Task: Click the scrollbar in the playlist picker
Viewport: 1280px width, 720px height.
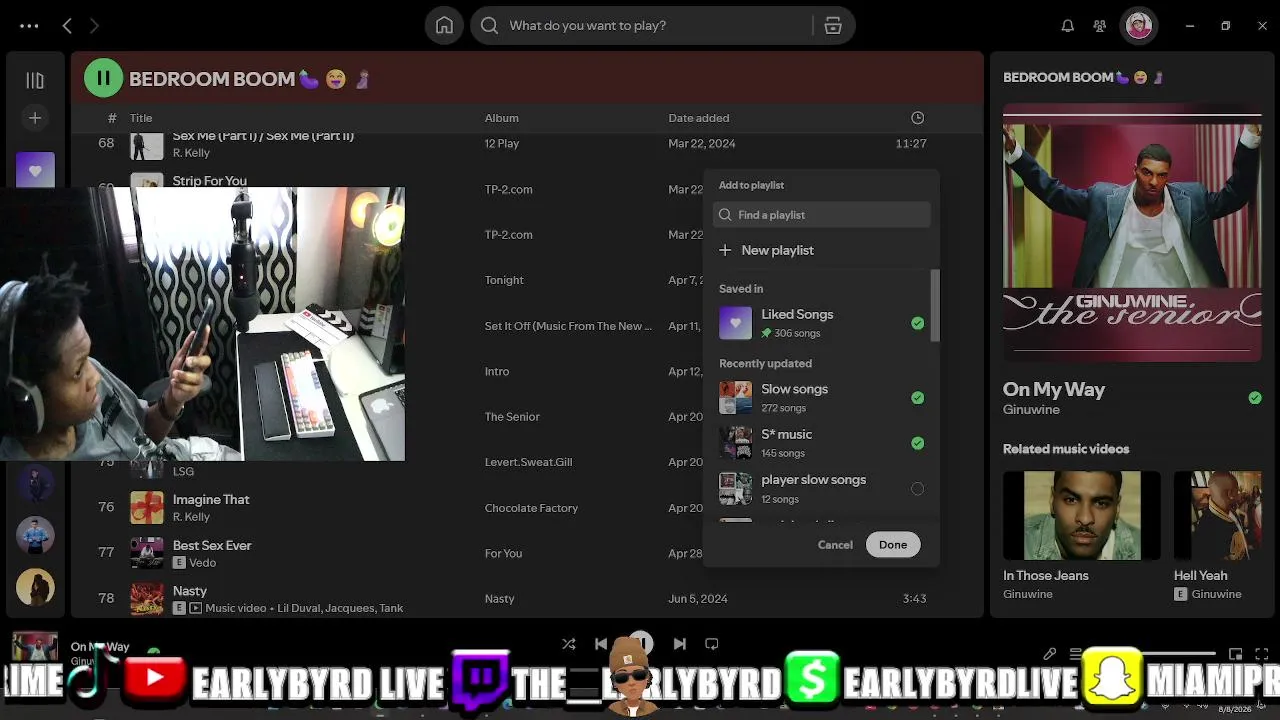Action: pyautogui.click(x=935, y=306)
